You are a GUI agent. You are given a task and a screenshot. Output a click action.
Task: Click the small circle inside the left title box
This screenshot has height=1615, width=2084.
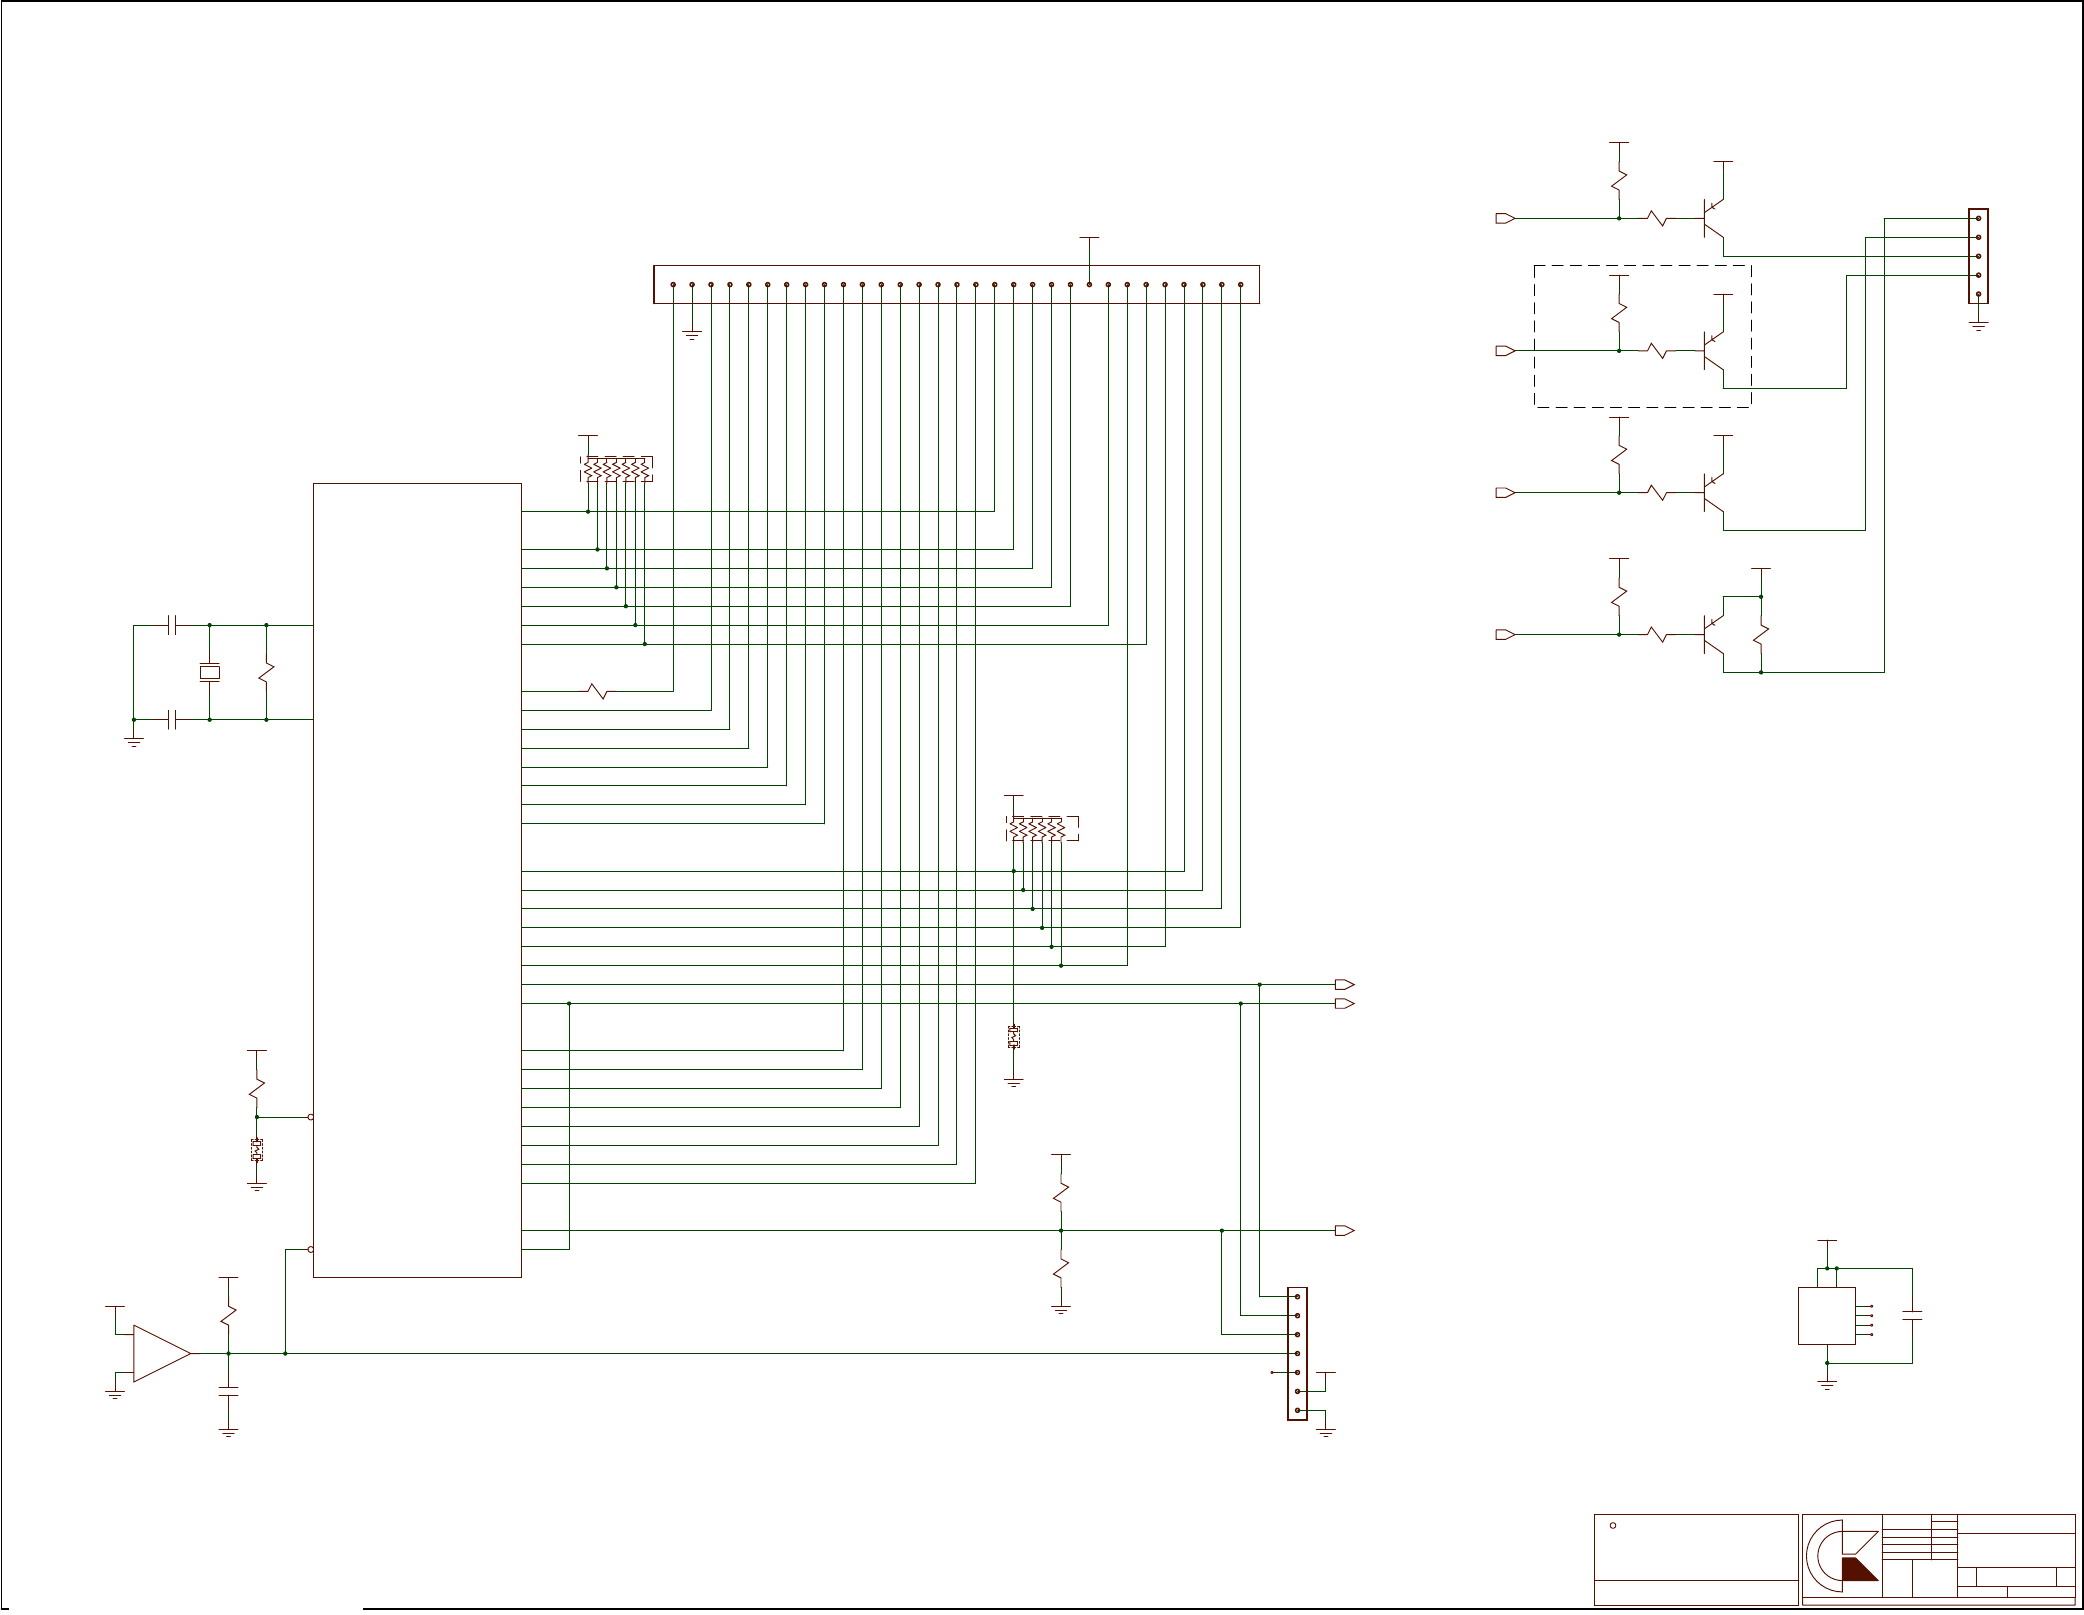click(1613, 1525)
